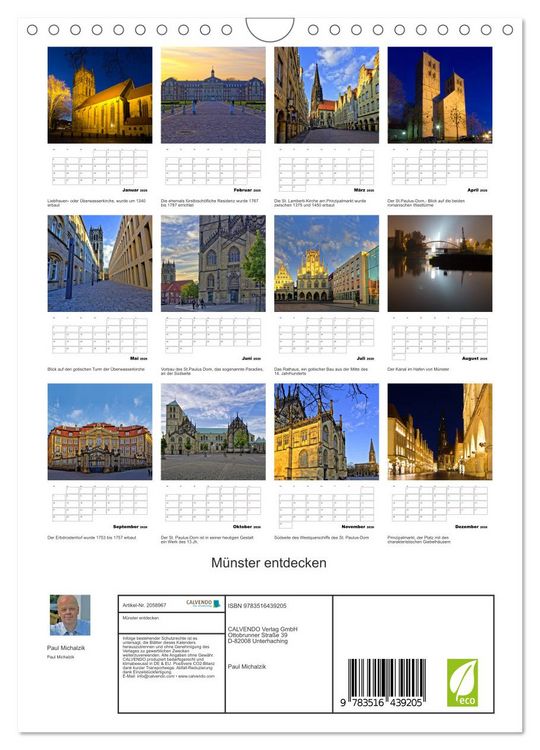Click the September month label
The height and width of the screenshot is (750, 540).
(130, 527)
